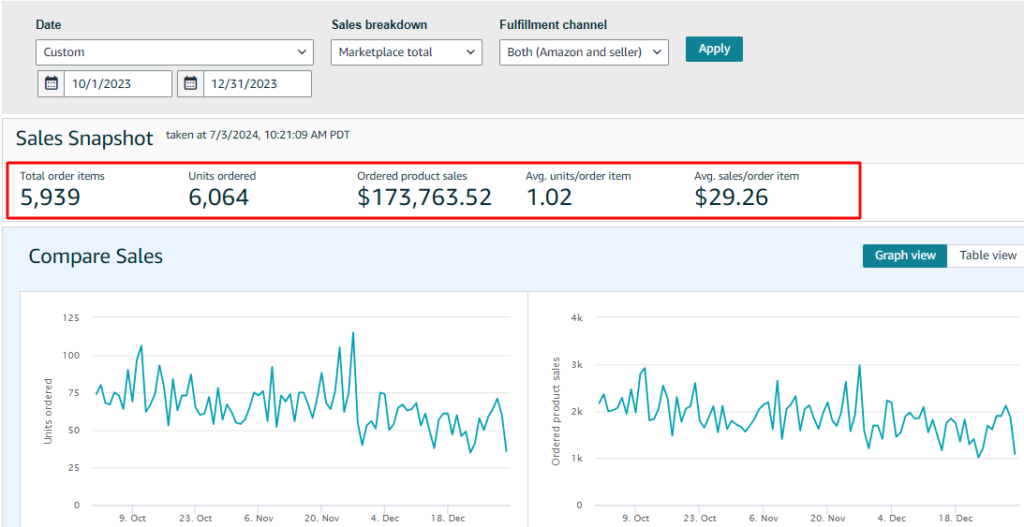
Task: Click the snapshot taken-at timestamp text
Action: pyautogui.click(x=257, y=134)
